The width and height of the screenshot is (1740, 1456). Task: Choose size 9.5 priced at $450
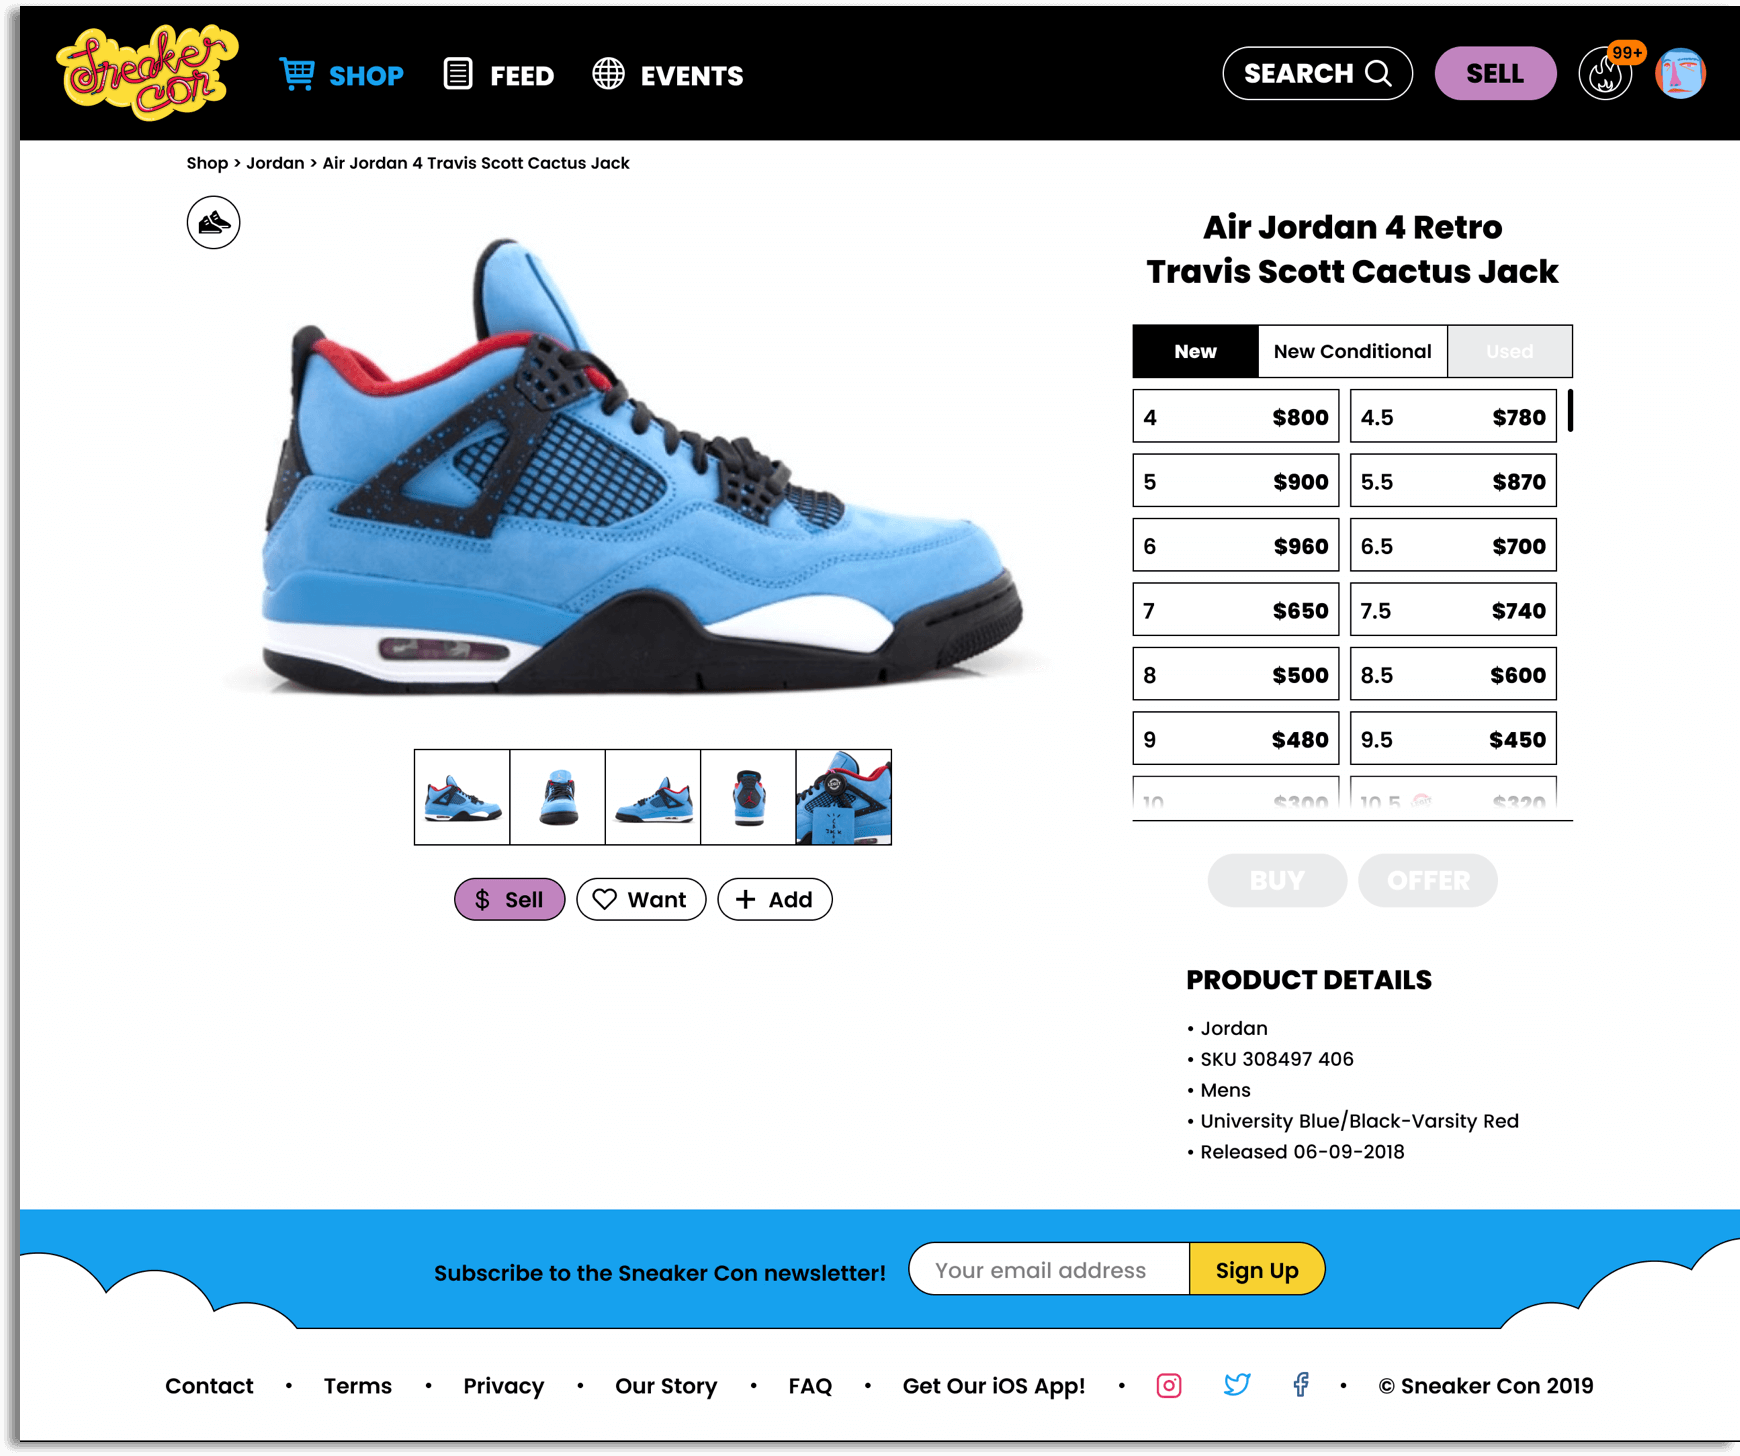click(x=1453, y=739)
